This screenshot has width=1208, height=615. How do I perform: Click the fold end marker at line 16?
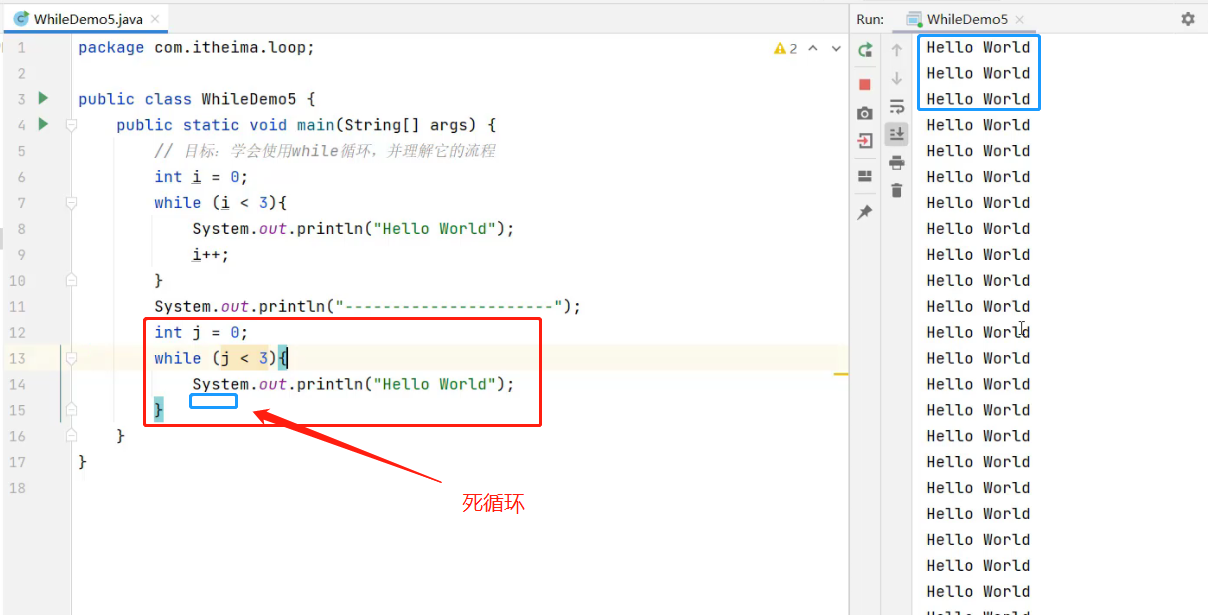[71, 436]
